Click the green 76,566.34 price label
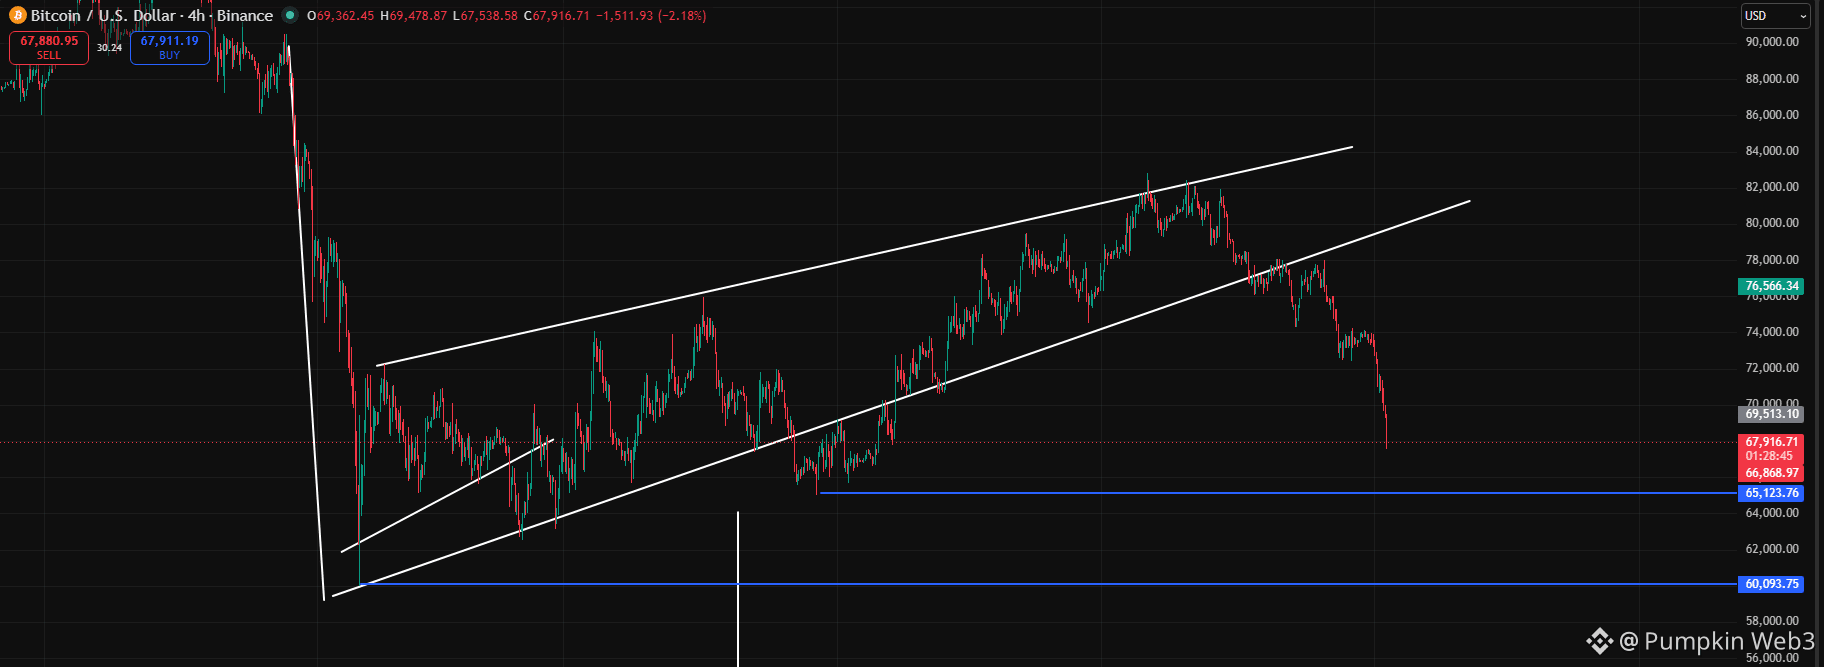This screenshot has height=667, width=1824. [1771, 286]
